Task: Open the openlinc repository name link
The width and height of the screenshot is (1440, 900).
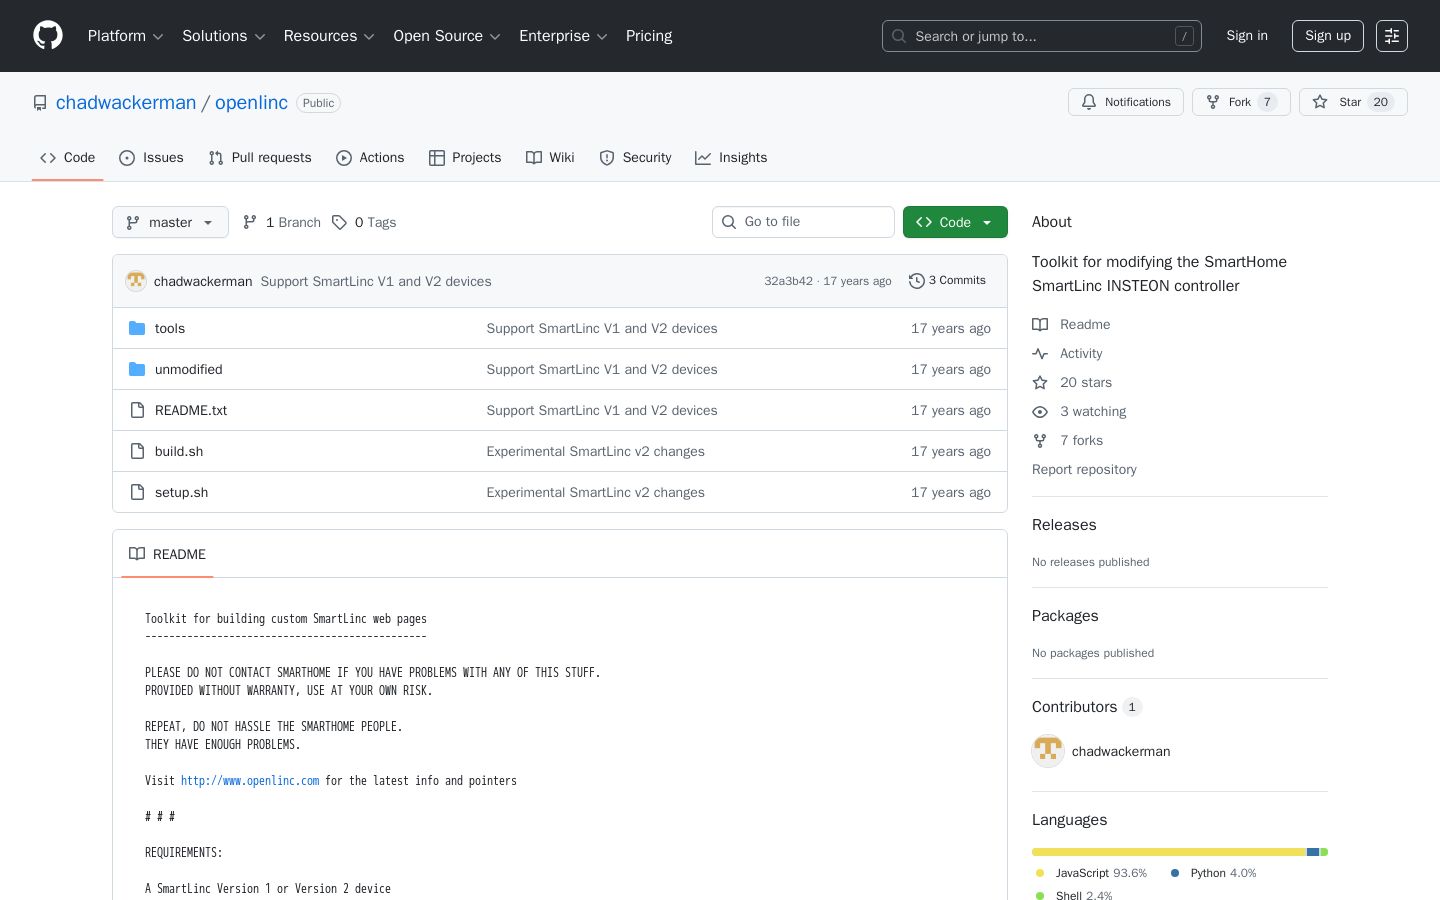Action: (251, 103)
